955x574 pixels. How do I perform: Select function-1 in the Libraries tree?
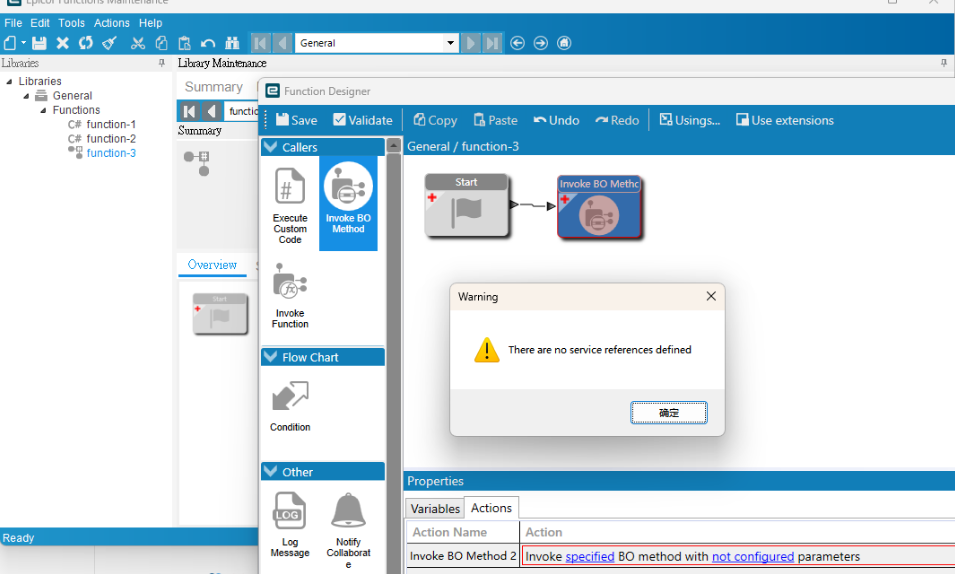(x=111, y=124)
